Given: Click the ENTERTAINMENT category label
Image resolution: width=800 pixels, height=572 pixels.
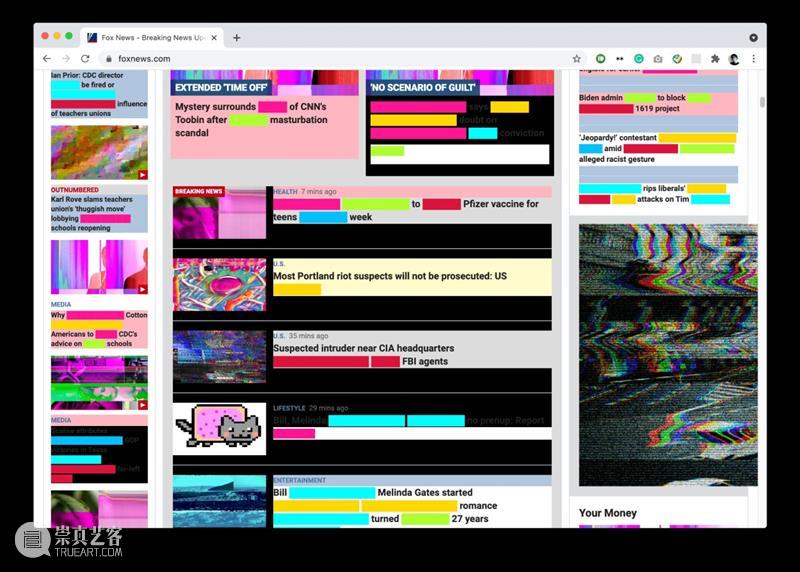Looking at the screenshot, I should click(x=299, y=480).
